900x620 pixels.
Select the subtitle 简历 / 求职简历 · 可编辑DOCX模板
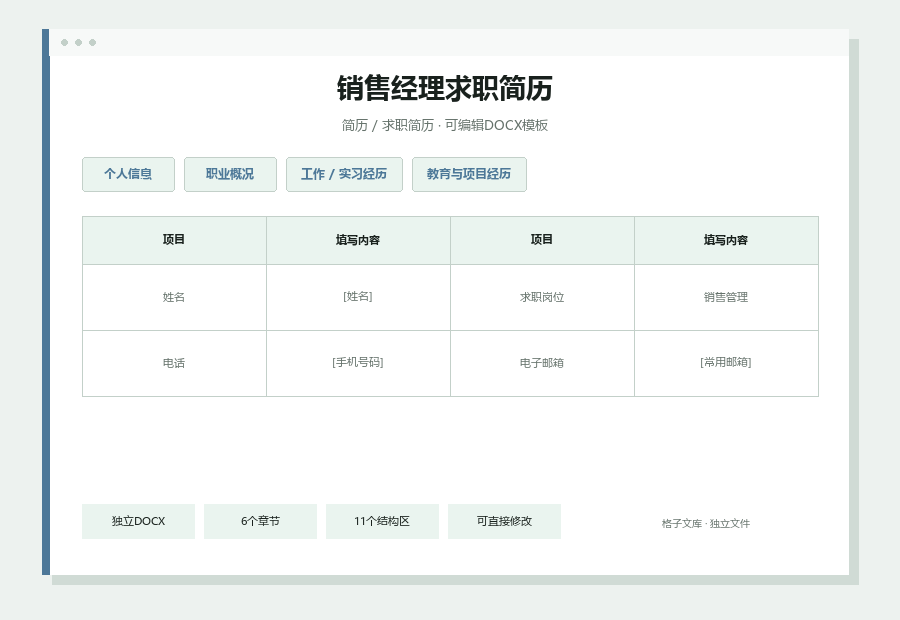(445, 125)
